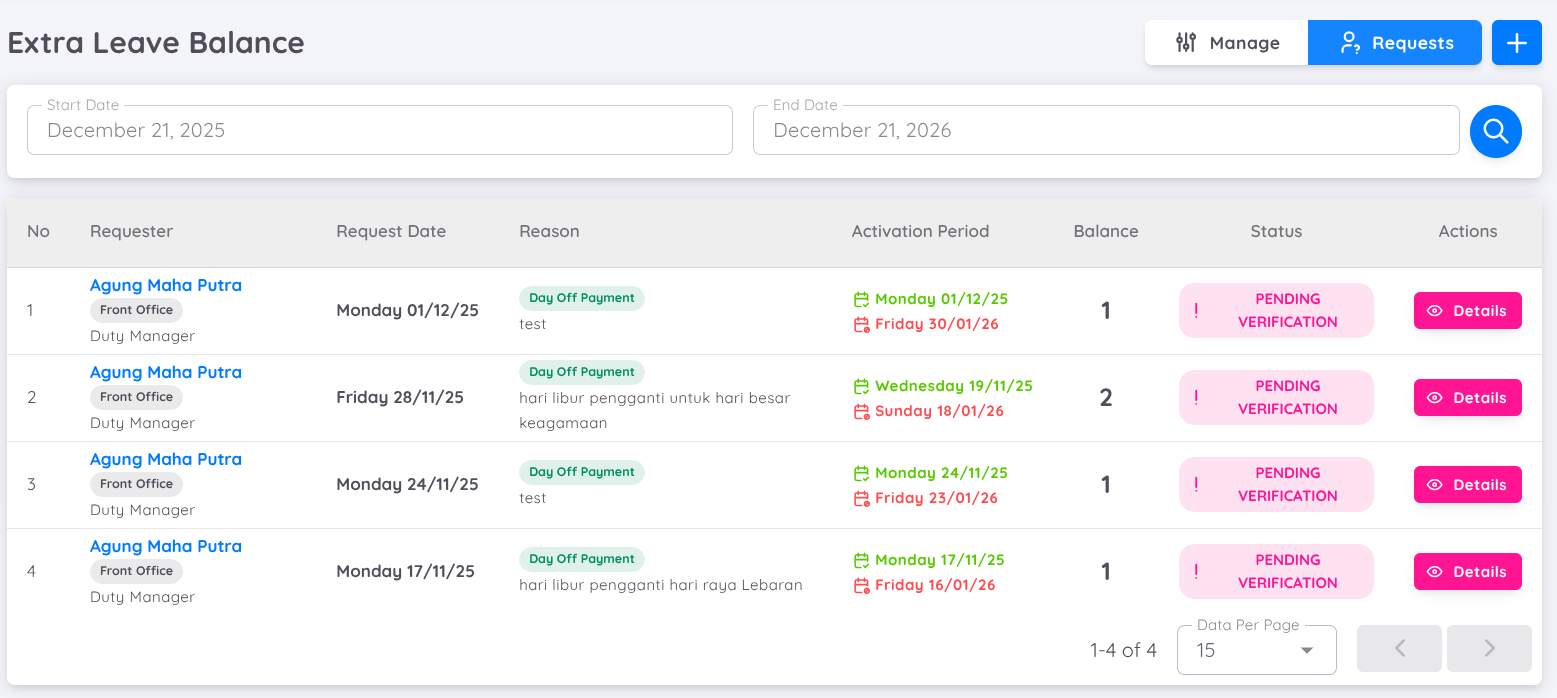This screenshot has height=698, width=1557.
Task: Click the exclamation icon in row 4 status badge
Action: (1197, 571)
